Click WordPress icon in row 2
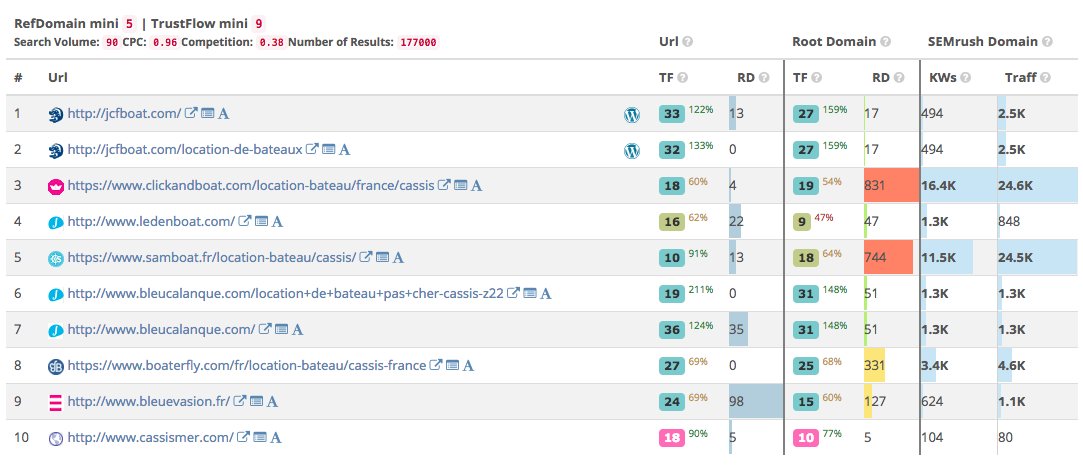 (632, 151)
